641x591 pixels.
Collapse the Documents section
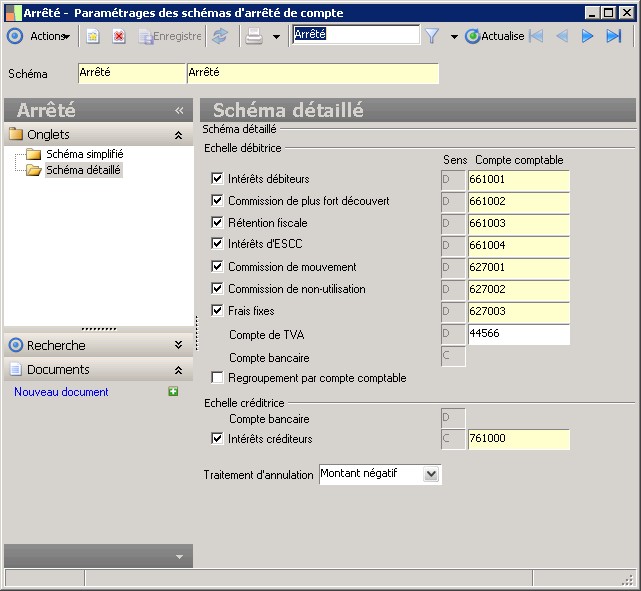[178, 370]
